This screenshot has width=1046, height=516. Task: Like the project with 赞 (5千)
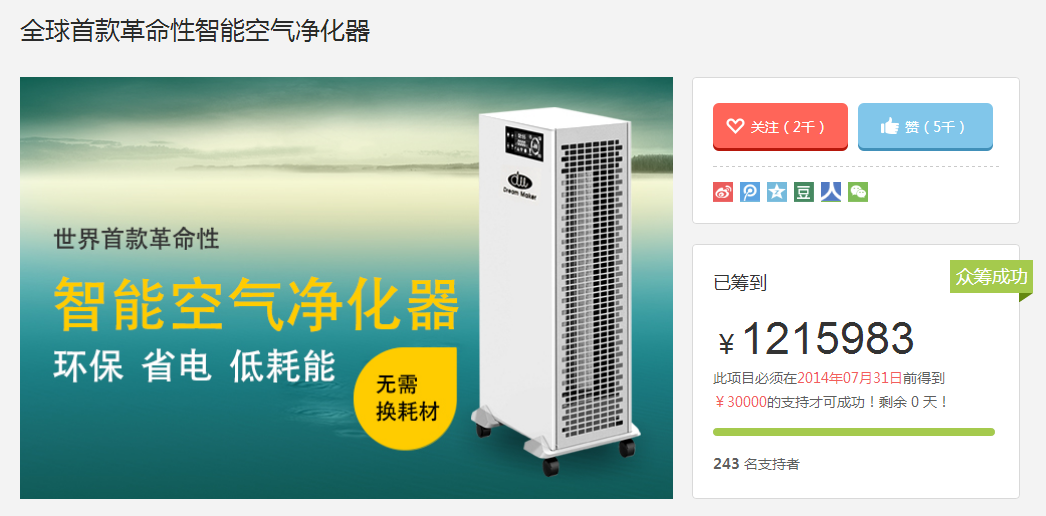925,127
